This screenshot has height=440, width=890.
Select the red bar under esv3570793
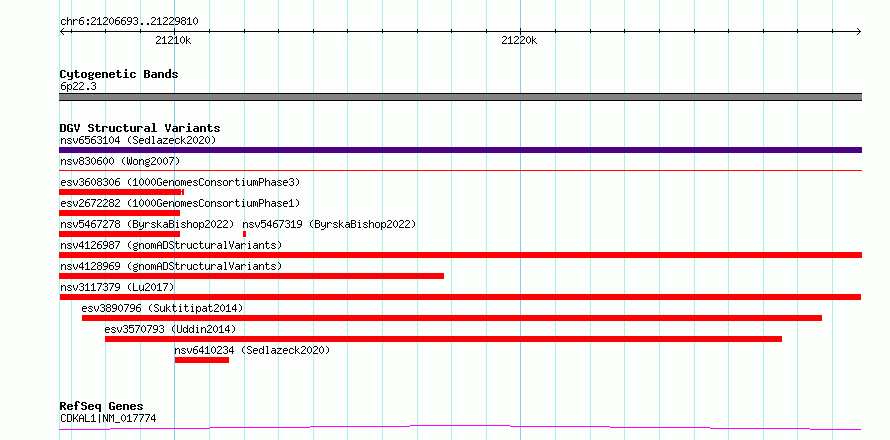point(443,339)
